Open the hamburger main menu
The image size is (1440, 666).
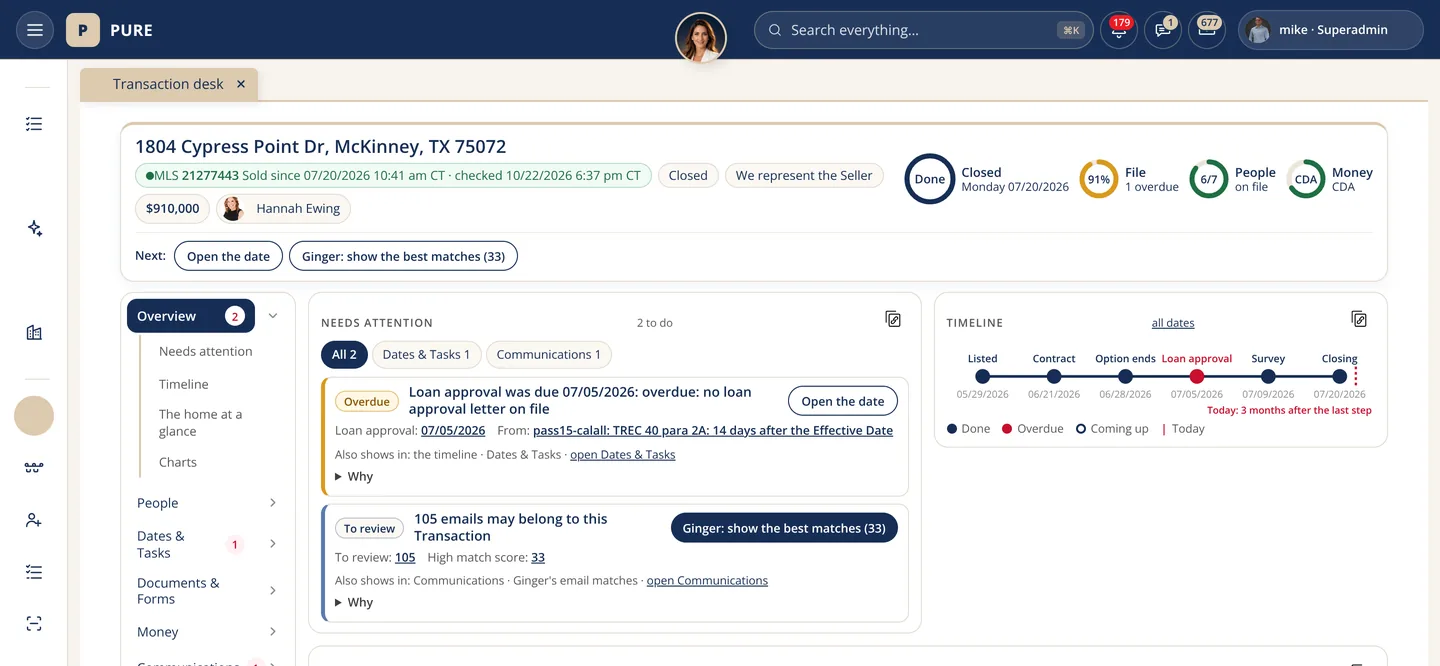point(35,30)
